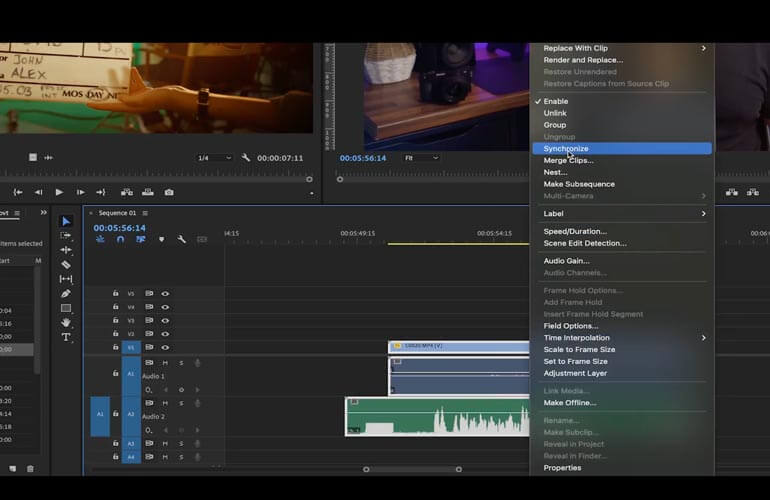770x500 pixels.
Task: Choose Unlink from context menu
Action: 622,113
